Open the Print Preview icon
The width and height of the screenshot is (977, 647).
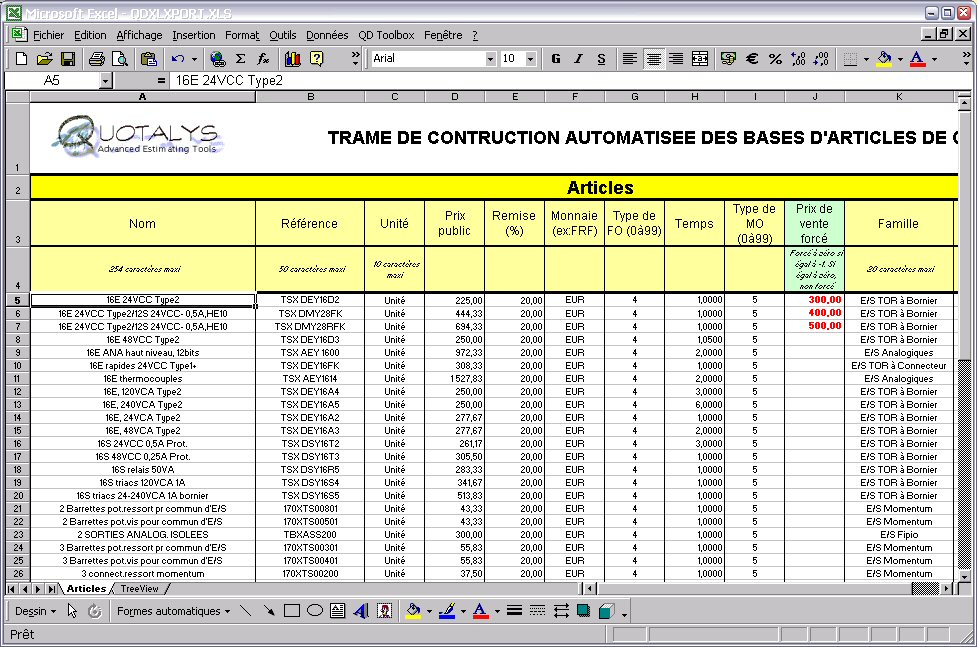[x=119, y=59]
